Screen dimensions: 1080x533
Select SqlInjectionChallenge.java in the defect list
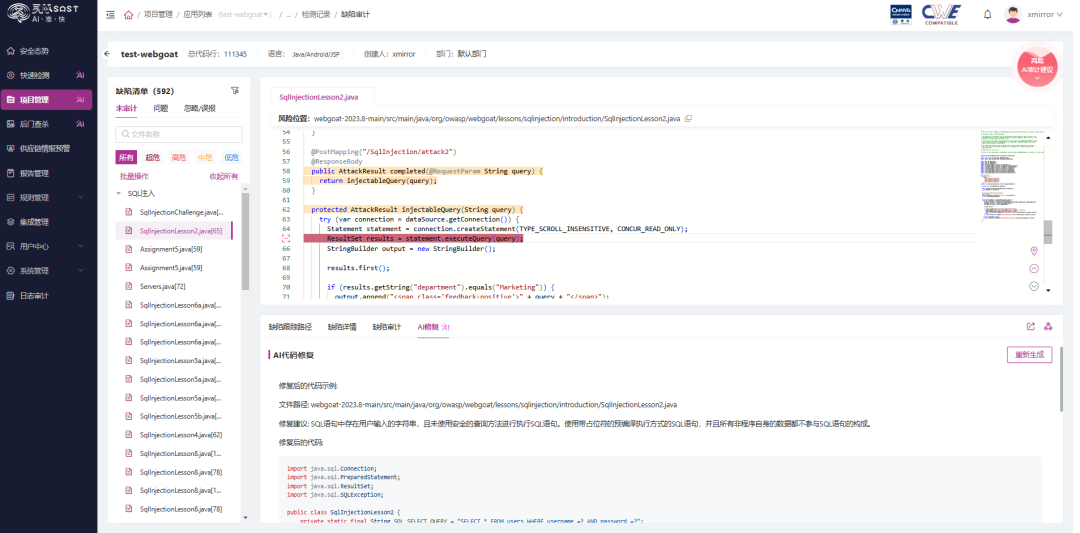(x=181, y=212)
